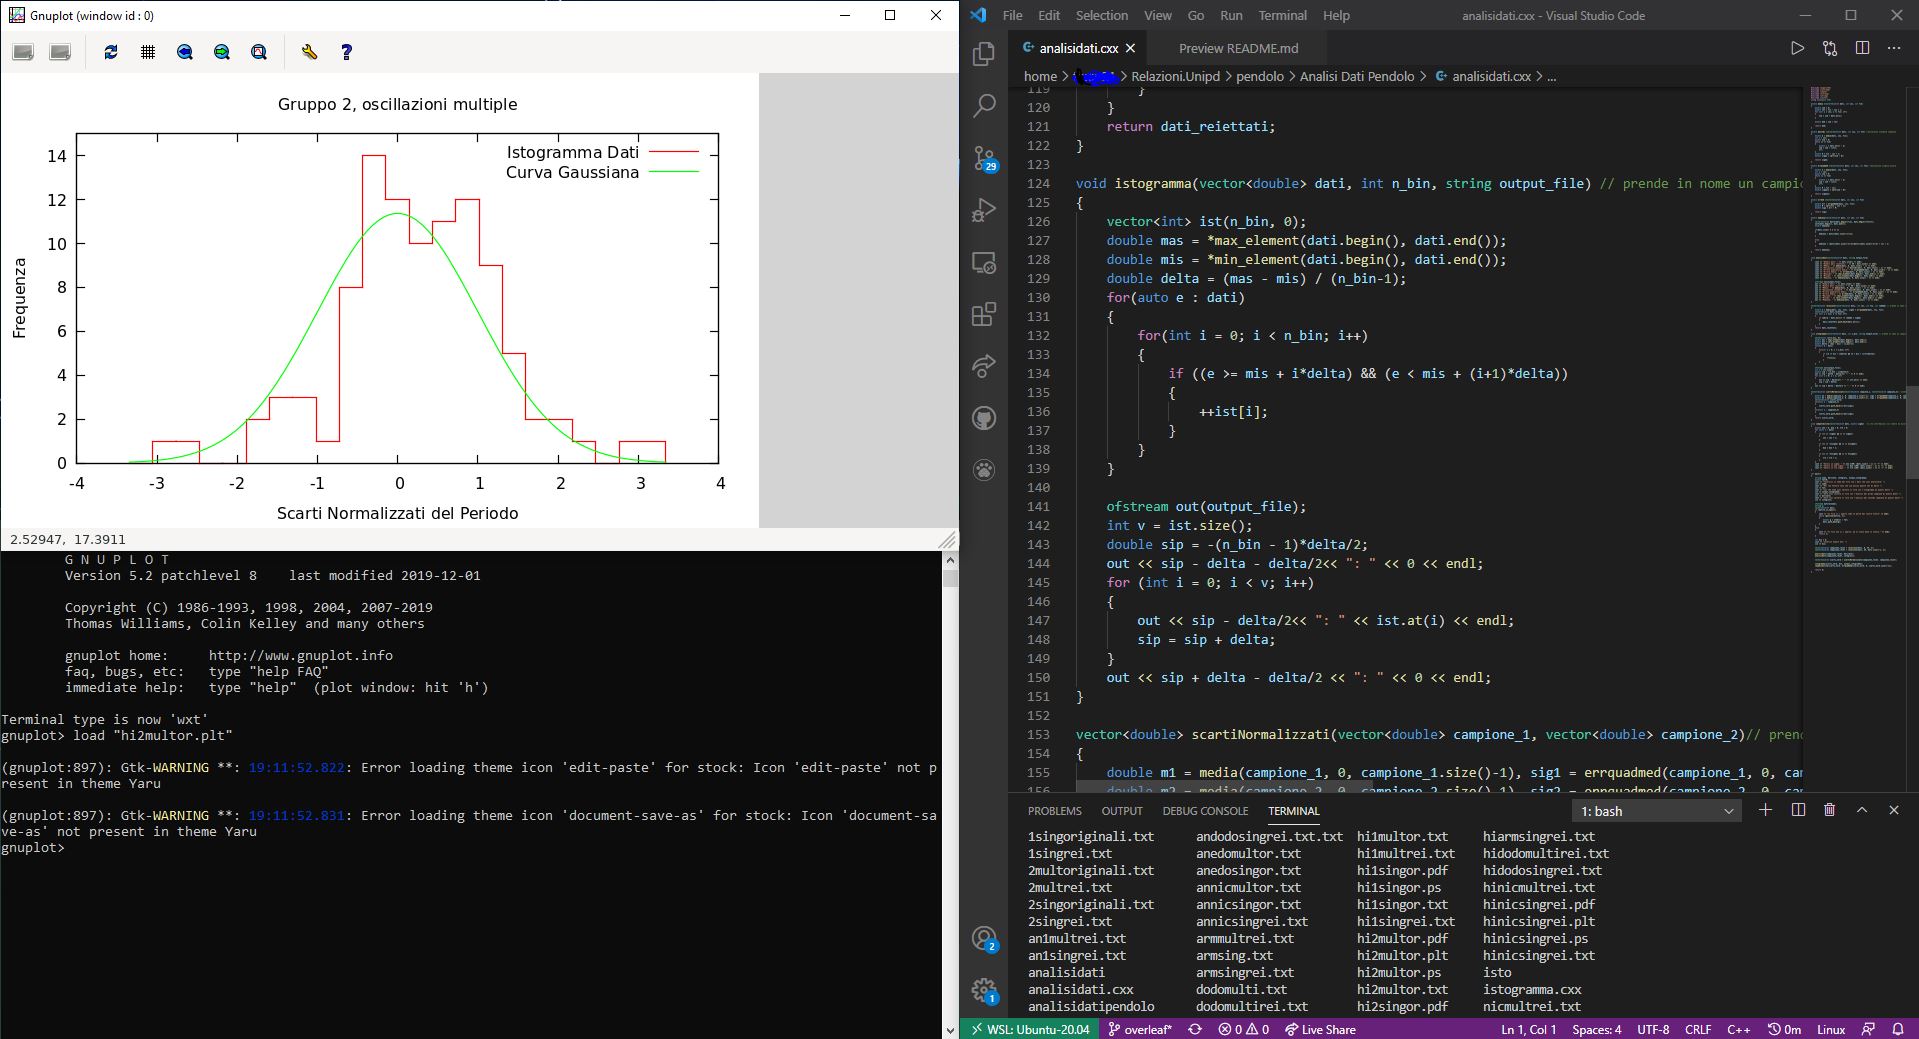The height and width of the screenshot is (1039, 1919).
Task: Open editor More Actions ellipsis menu
Action: [1894, 48]
